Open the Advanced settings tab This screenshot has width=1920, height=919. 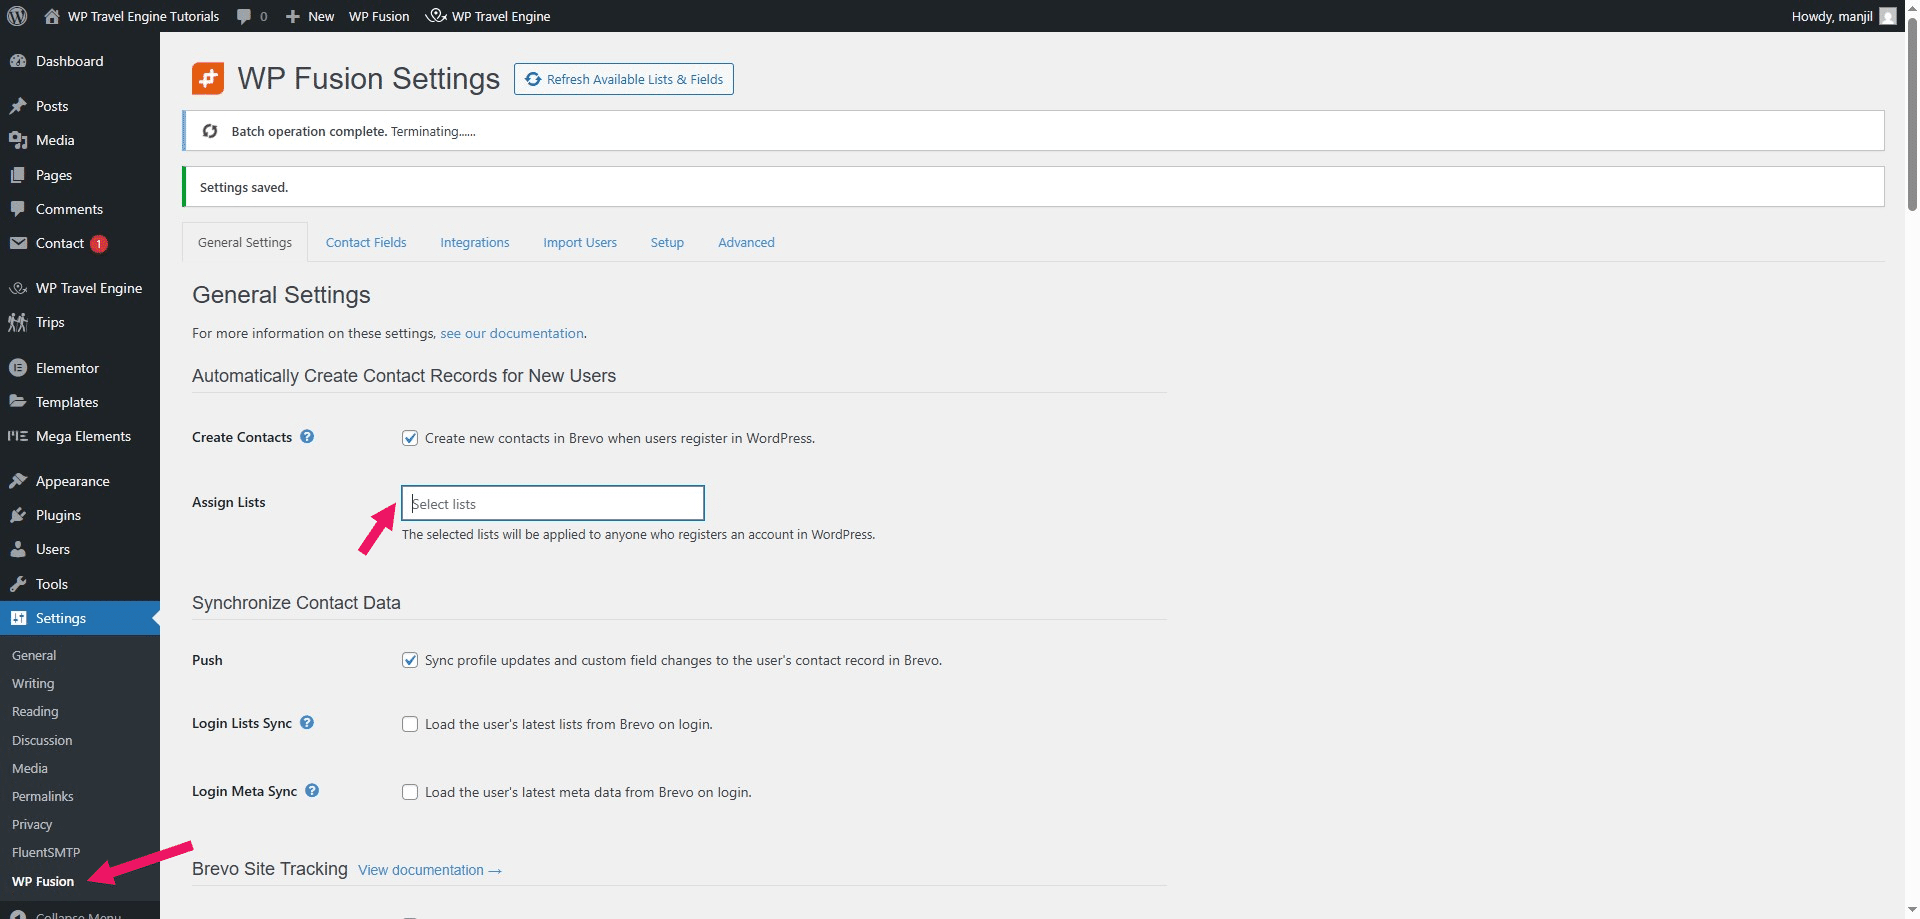click(746, 242)
